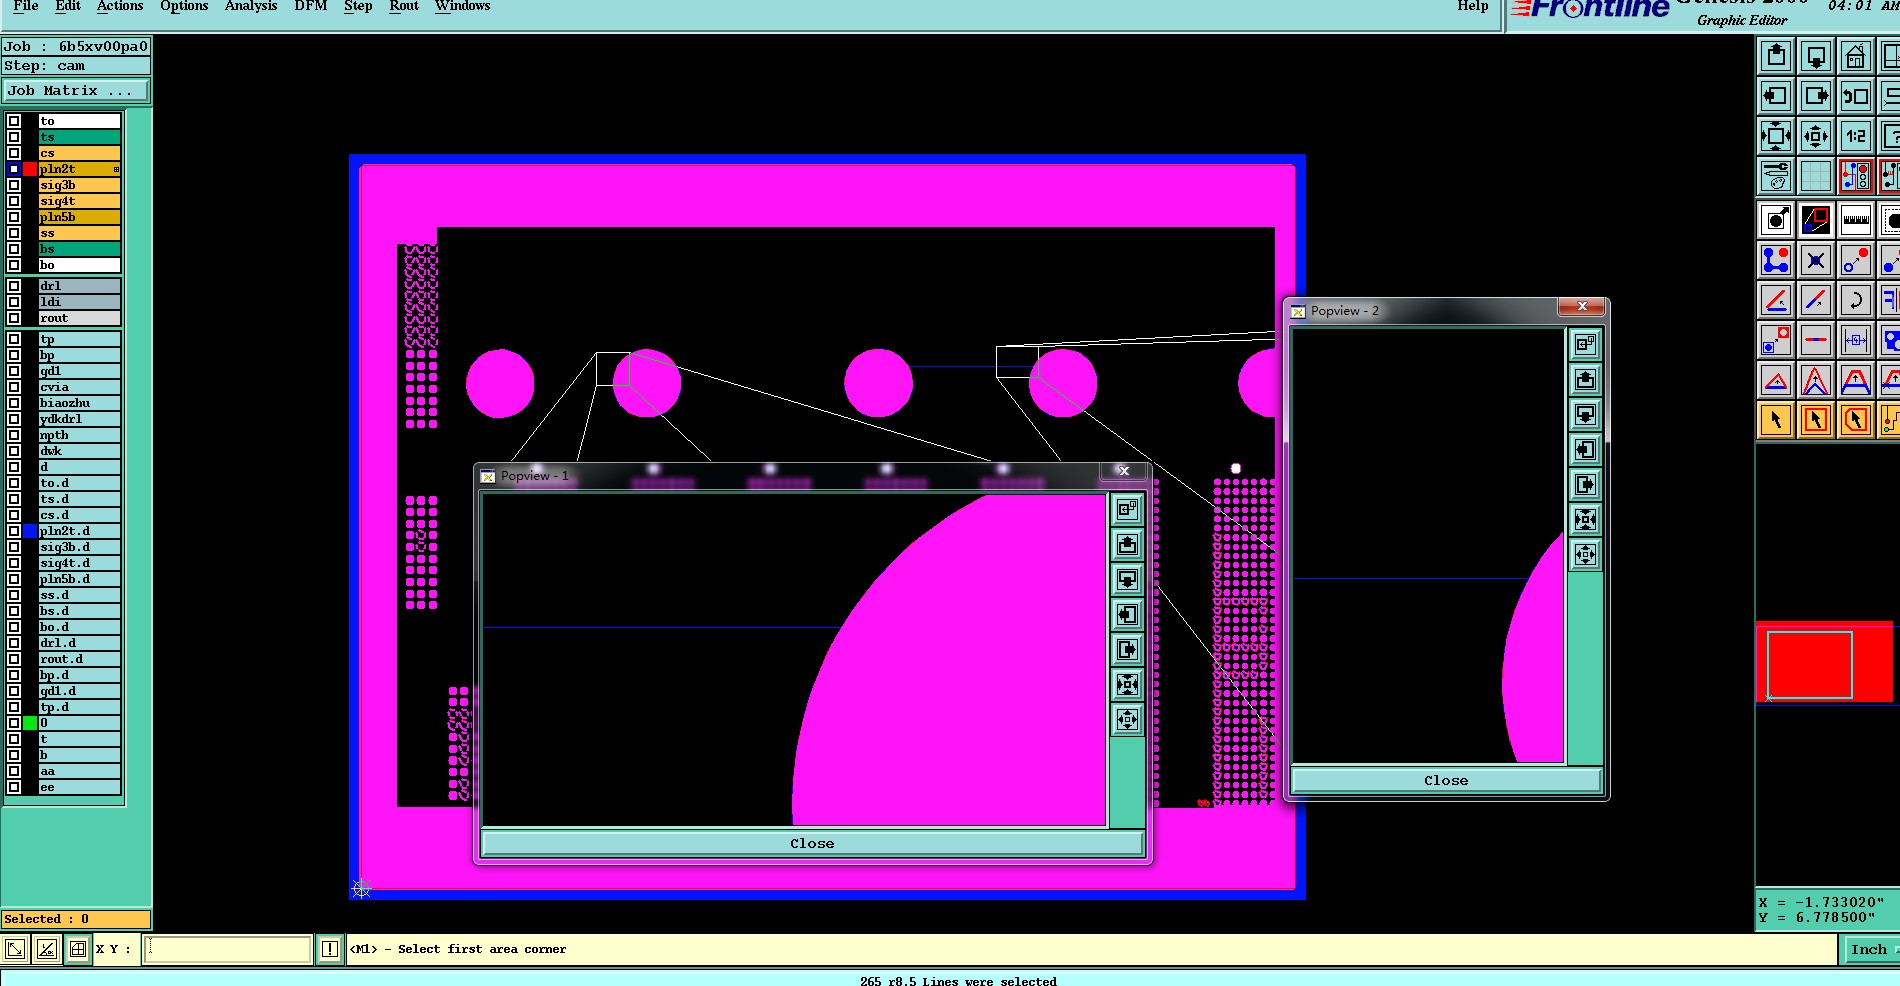The image size is (1900, 986).
Task: Select the connected blue-red nodes tool
Action: coord(1776,260)
